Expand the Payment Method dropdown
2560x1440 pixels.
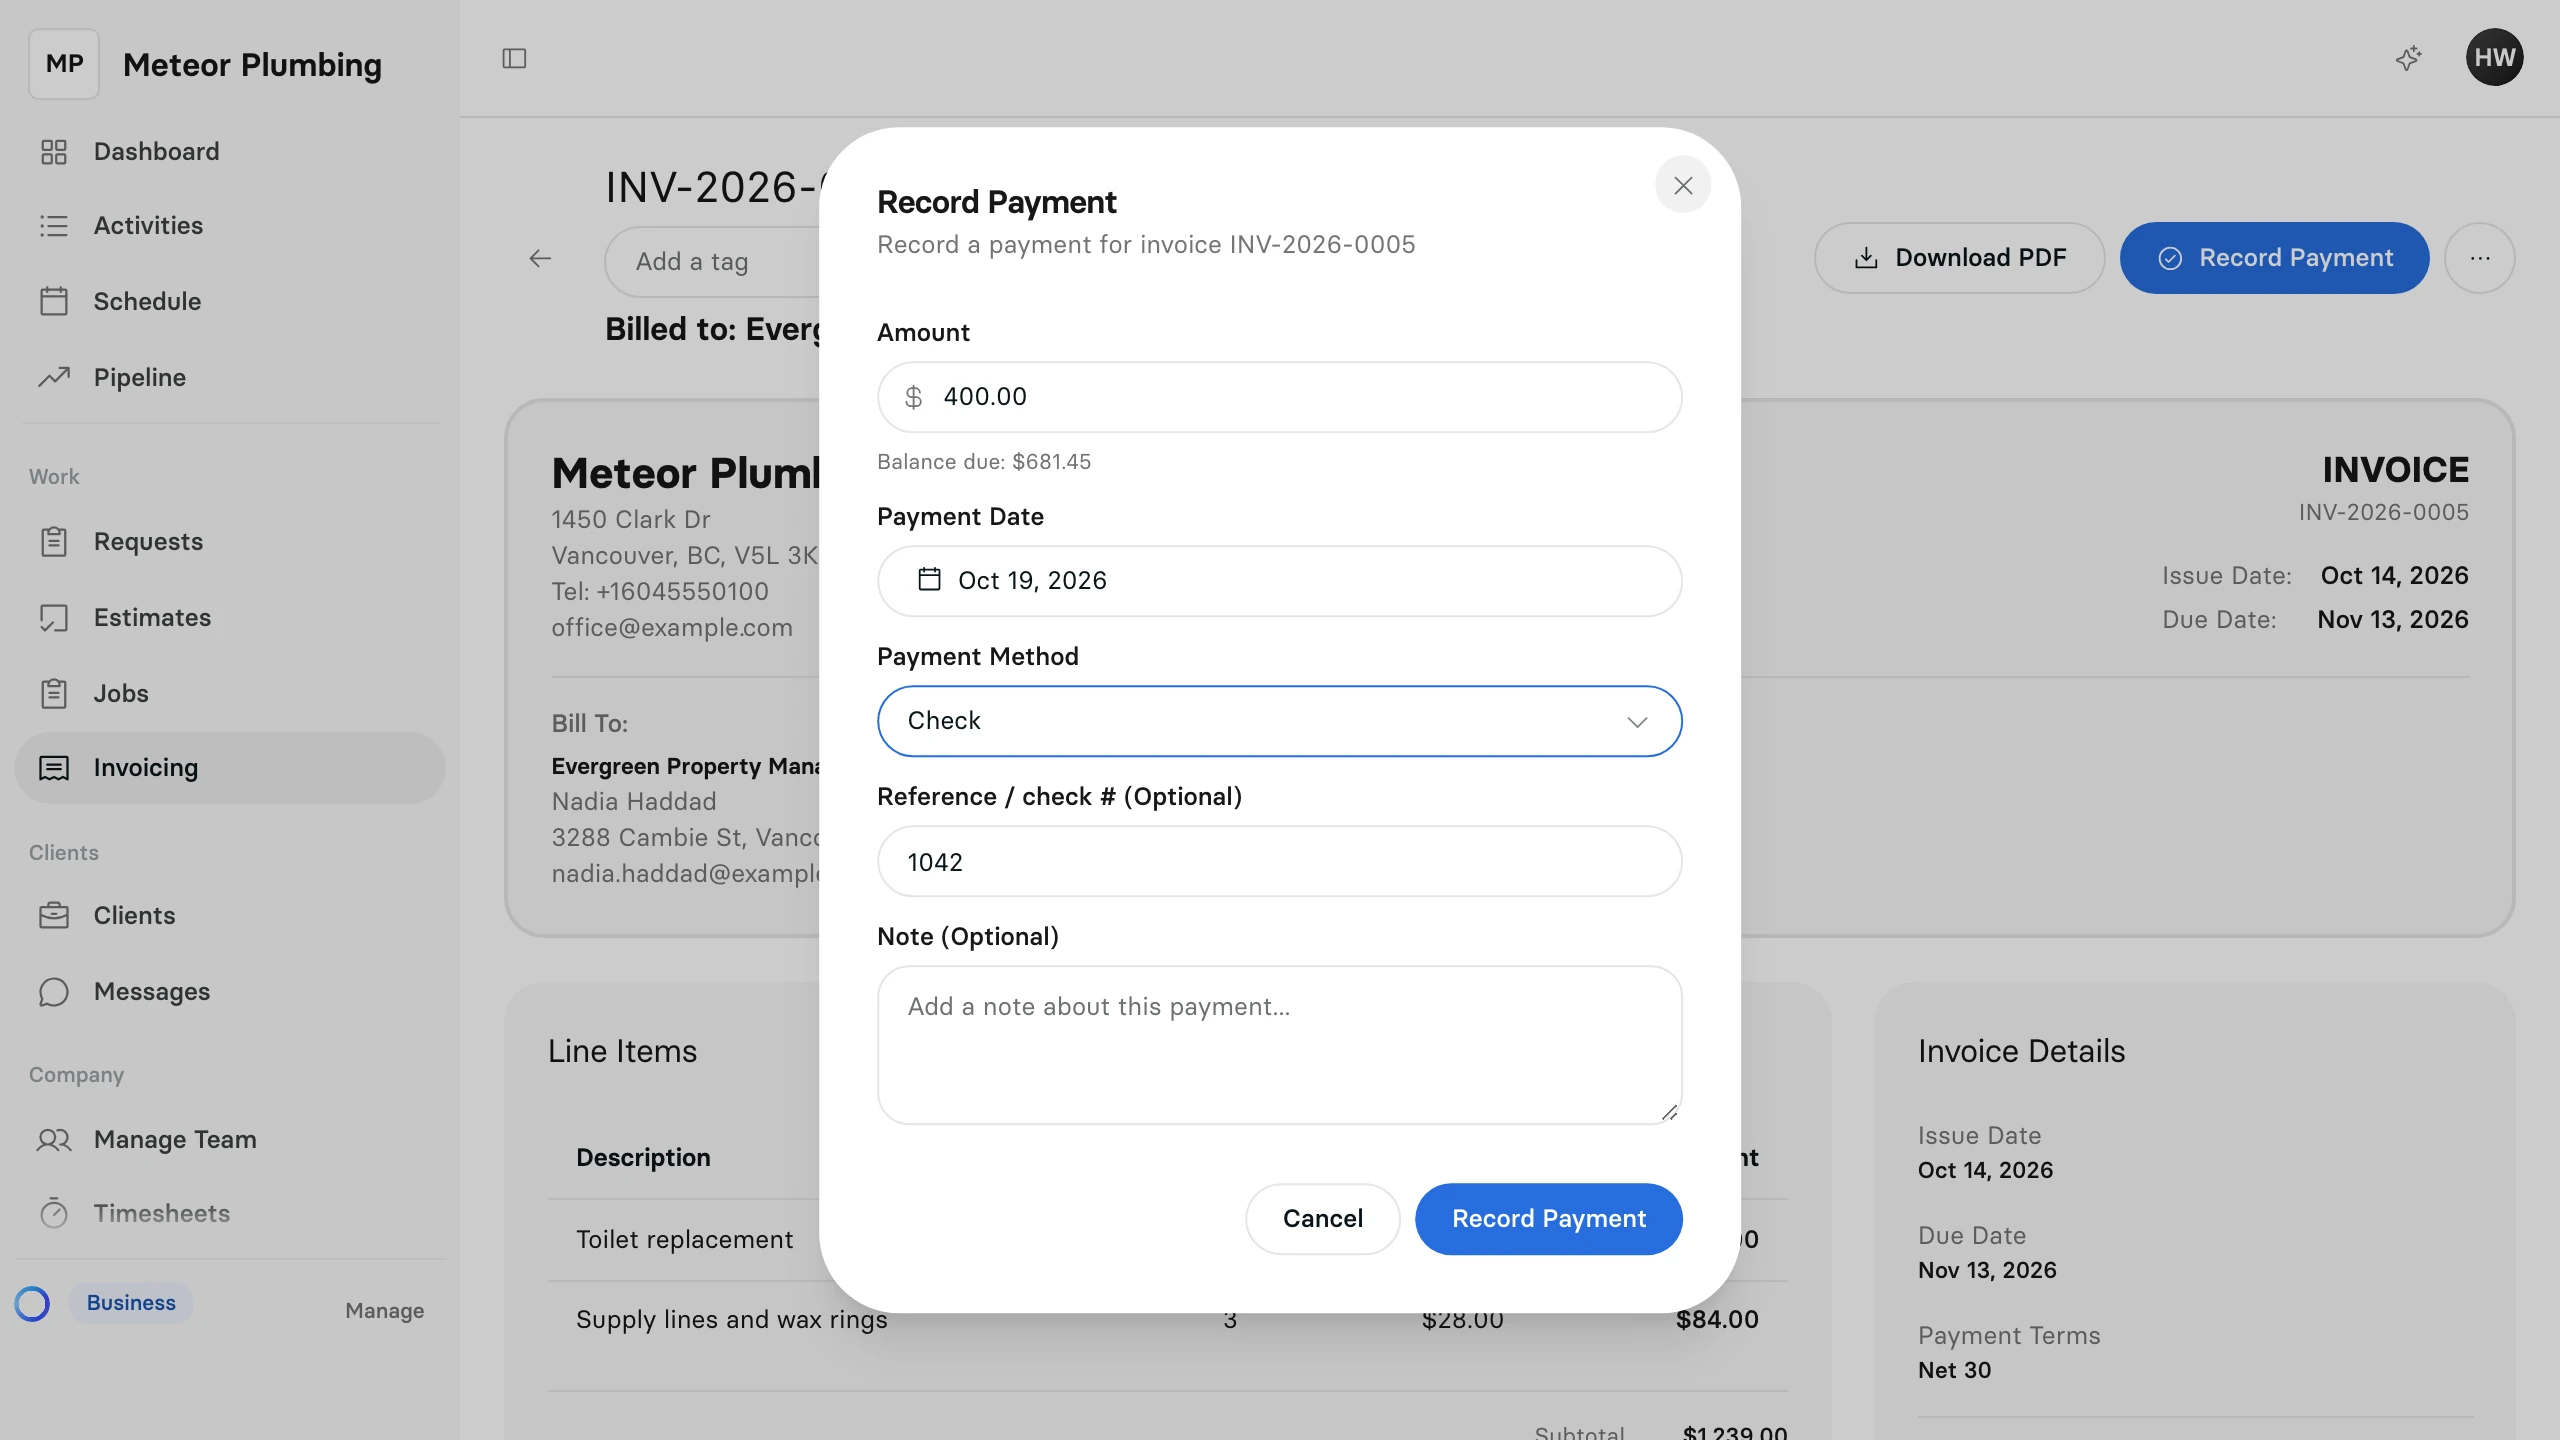pyautogui.click(x=1279, y=721)
